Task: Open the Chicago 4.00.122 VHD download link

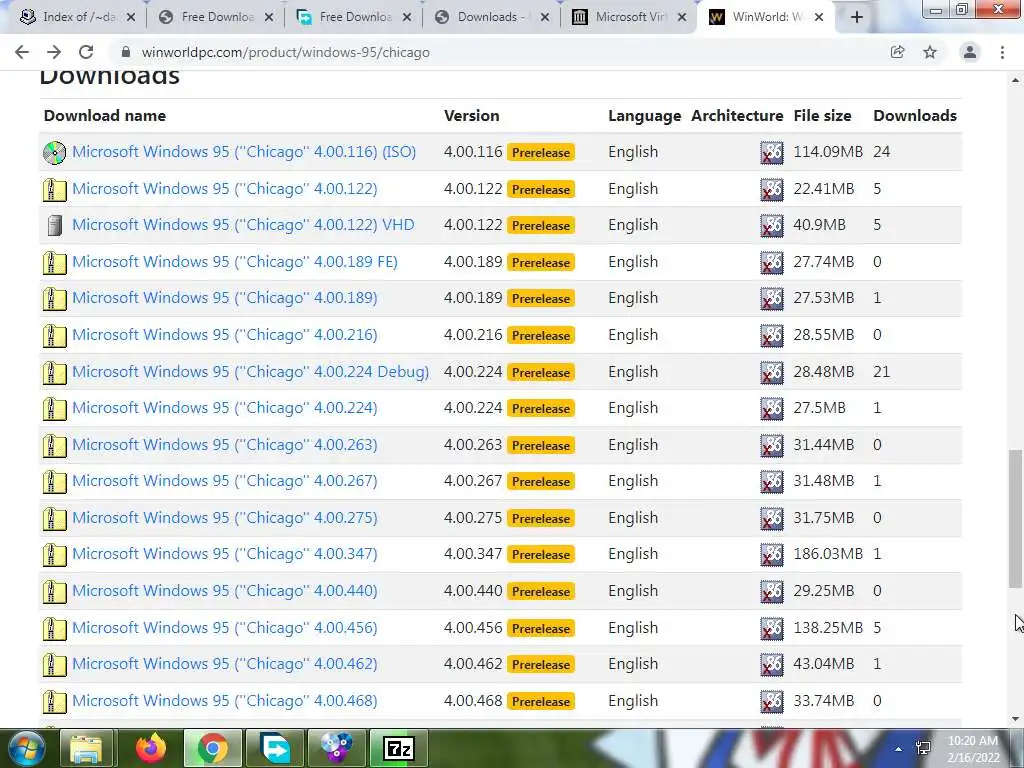Action: click(243, 225)
